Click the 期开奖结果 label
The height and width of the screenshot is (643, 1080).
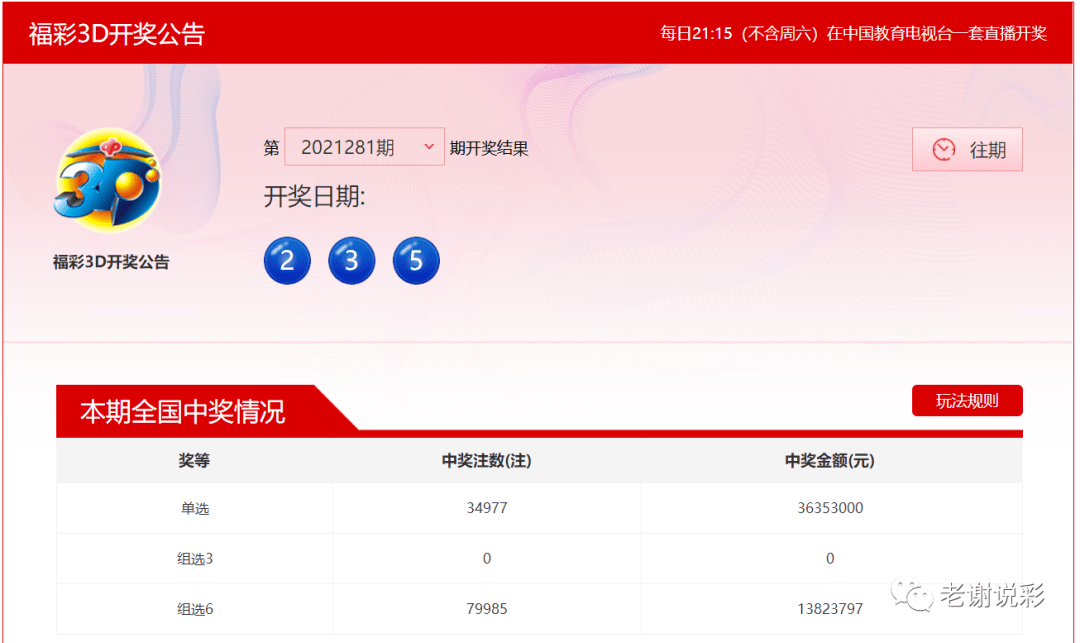point(489,149)
